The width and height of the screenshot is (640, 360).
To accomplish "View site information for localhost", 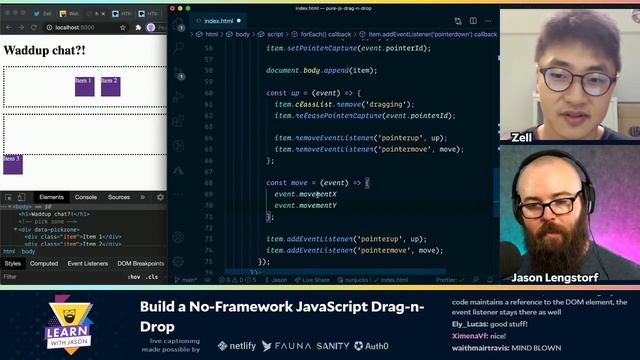I will [49, 27].
